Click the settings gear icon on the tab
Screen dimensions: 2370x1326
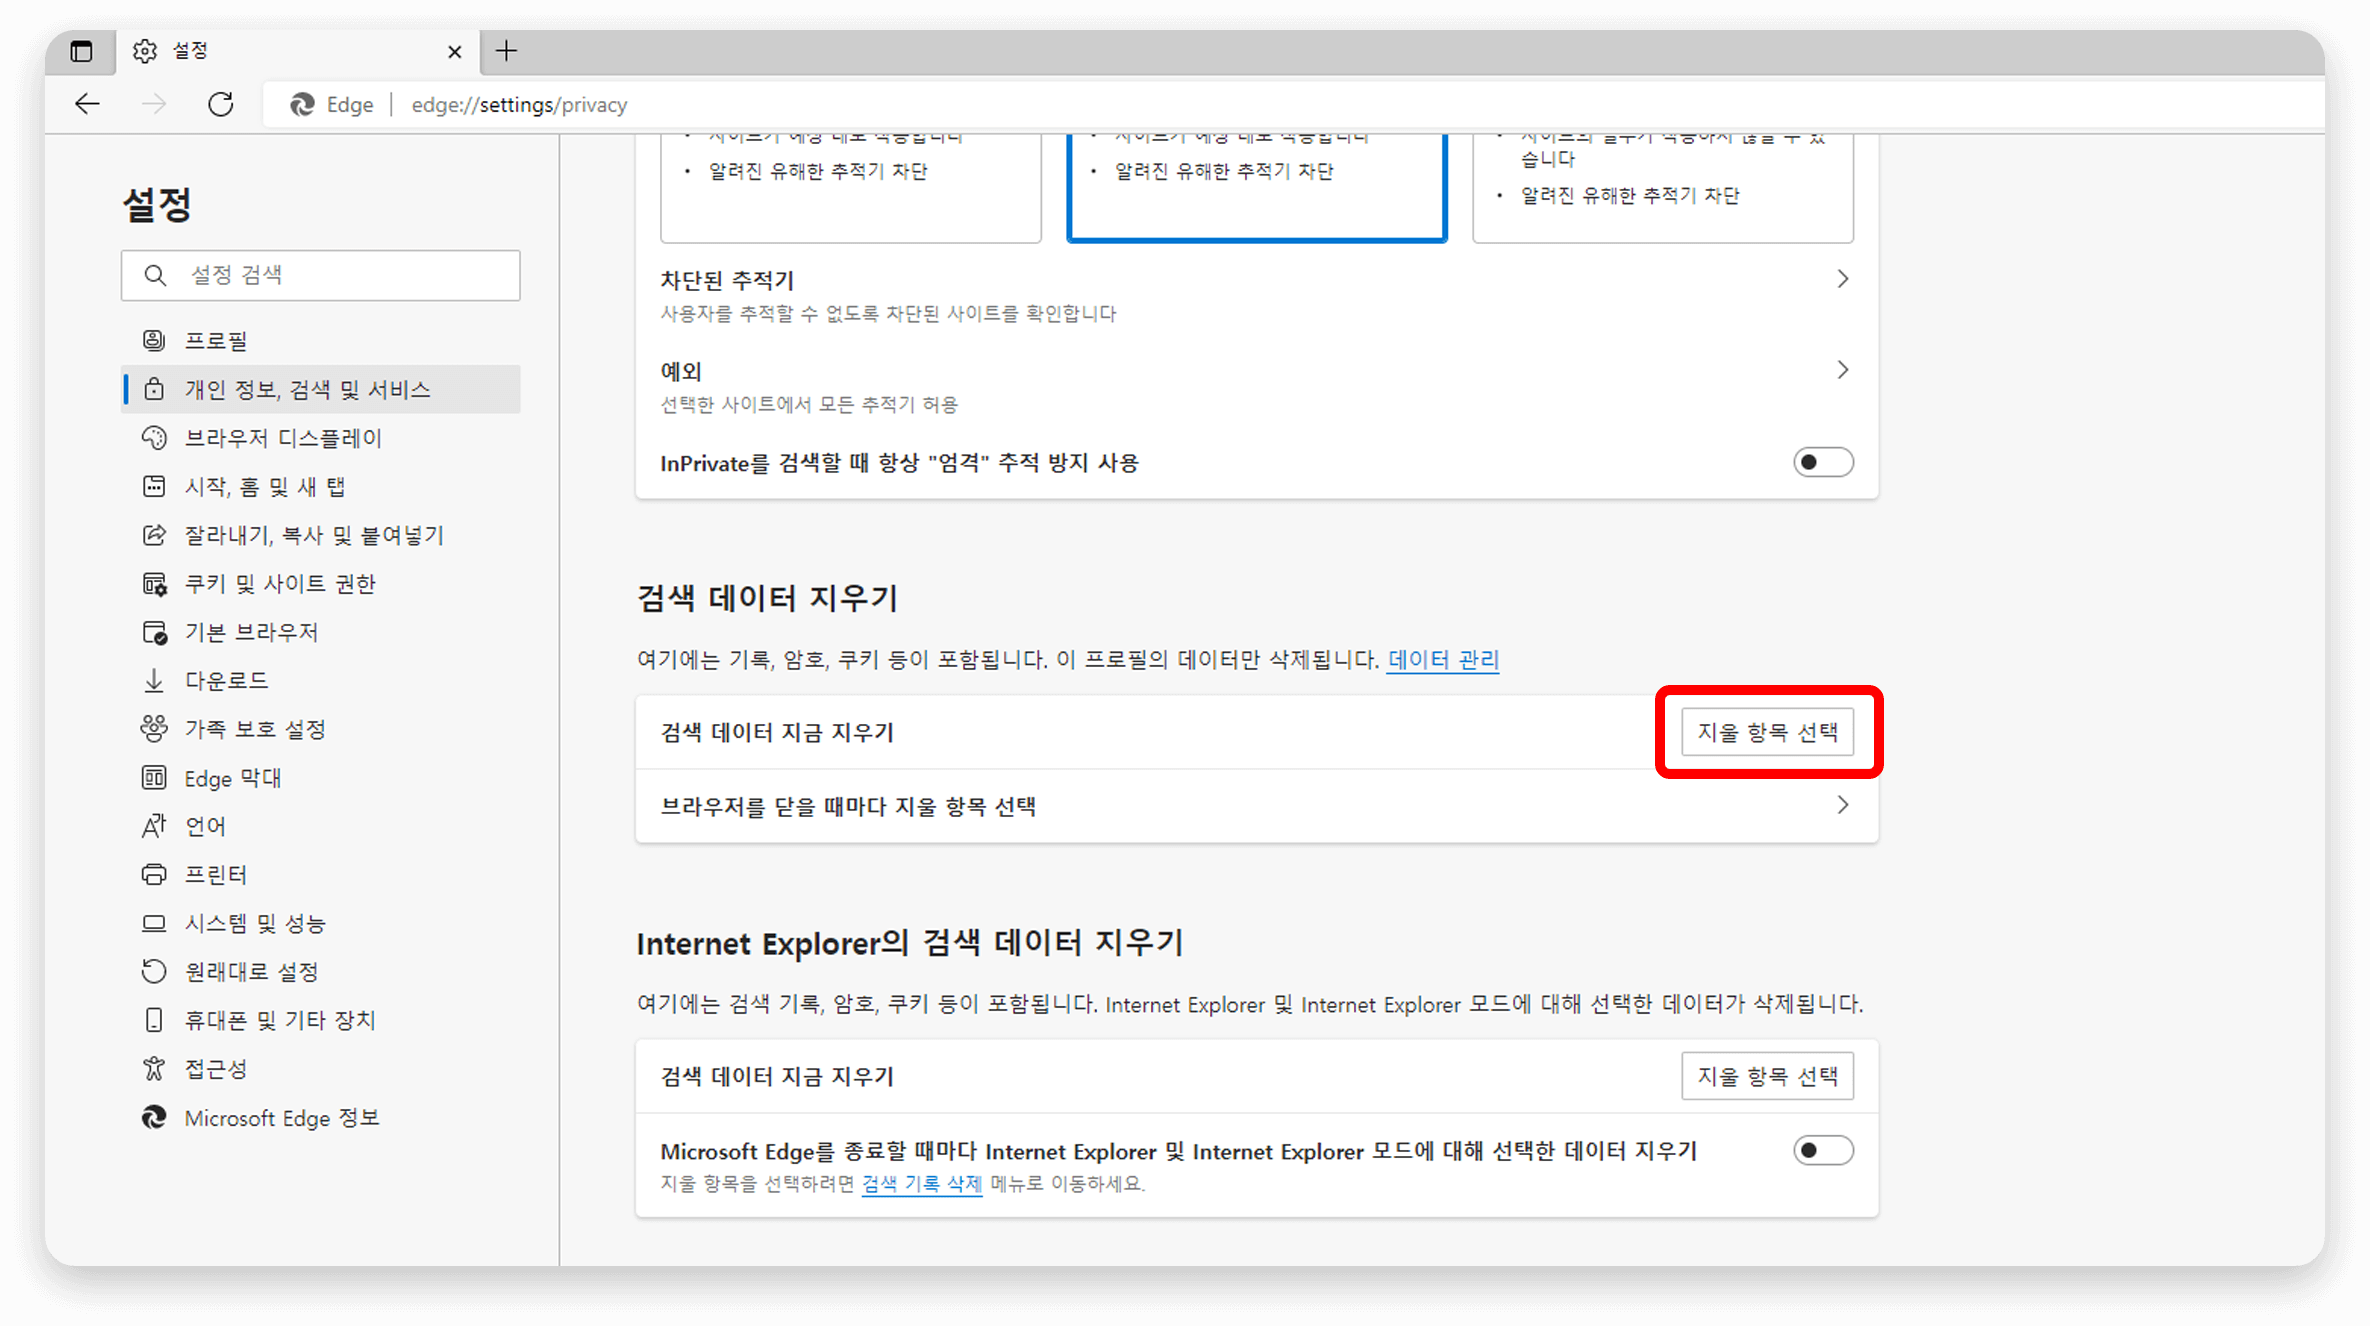pyautogui.click(x=145, y=51)
